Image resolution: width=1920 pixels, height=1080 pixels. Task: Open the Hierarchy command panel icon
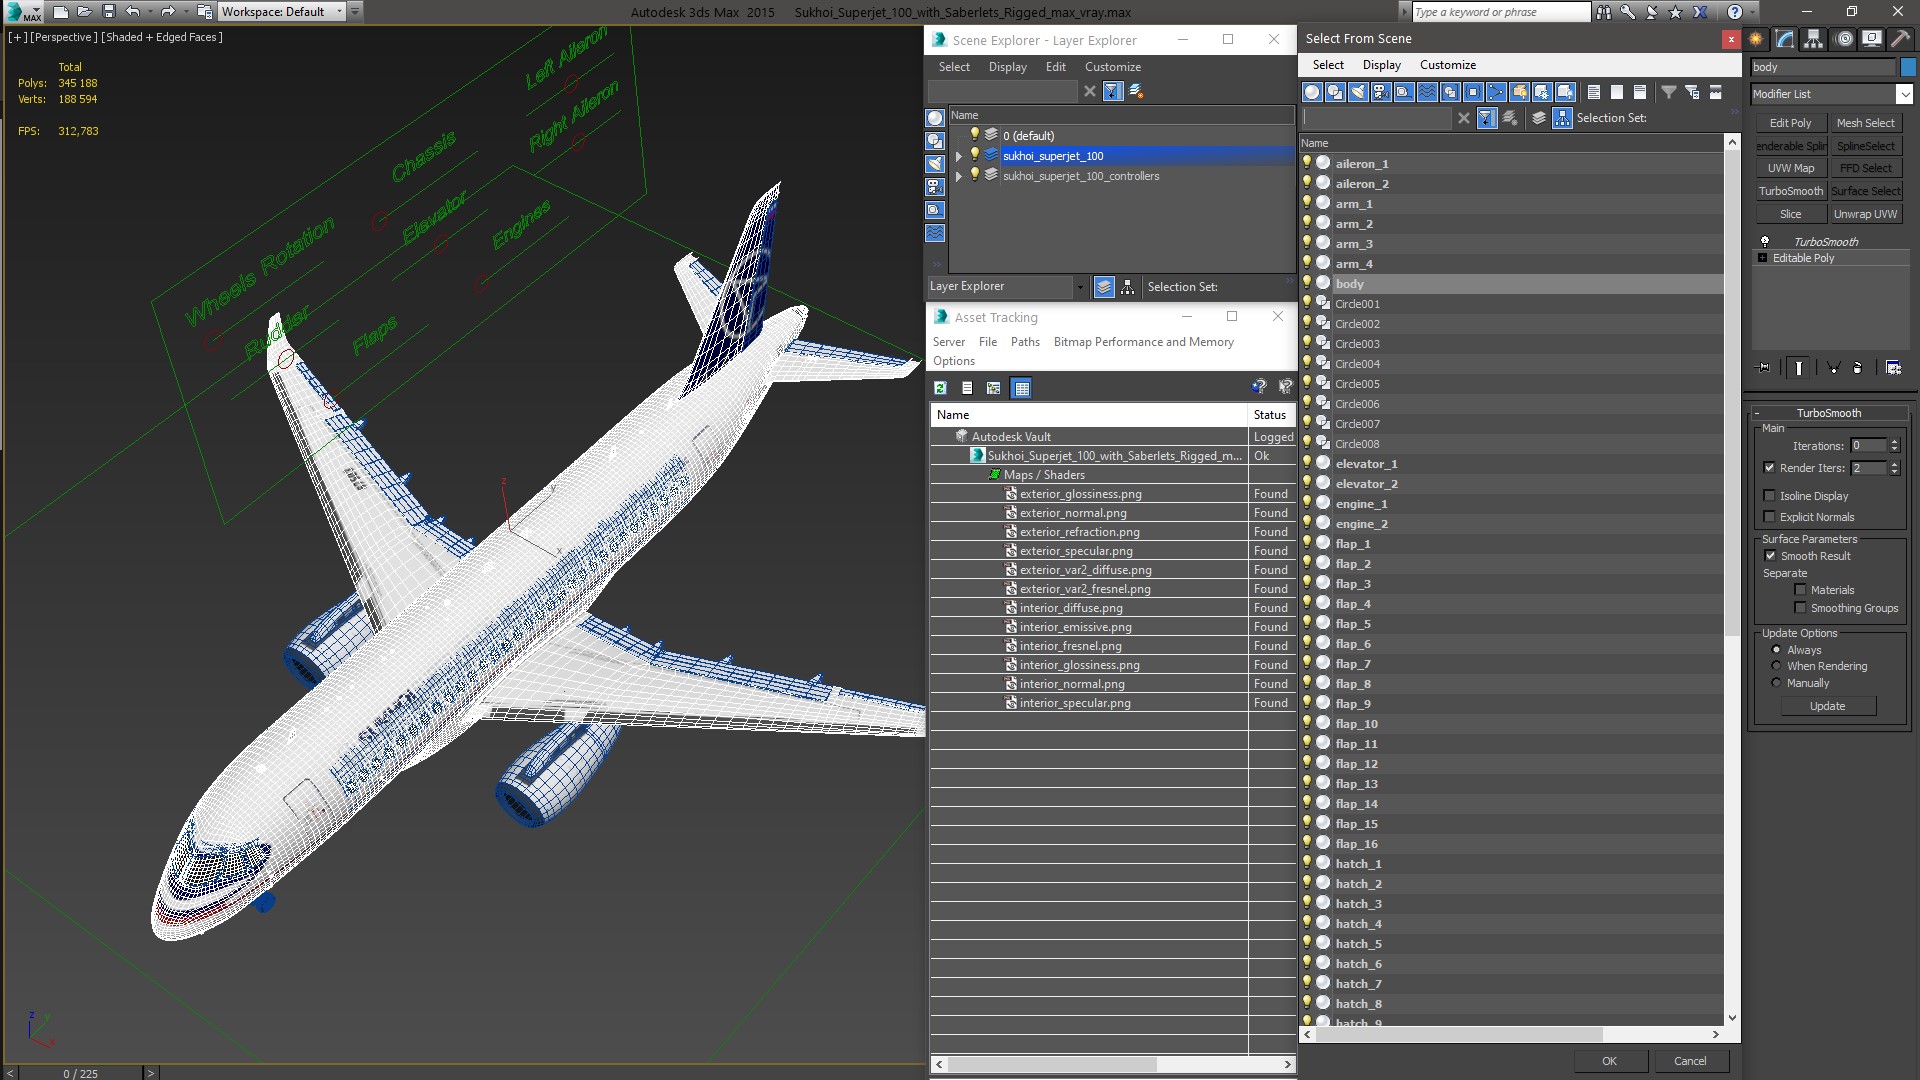click(1813, 39)
